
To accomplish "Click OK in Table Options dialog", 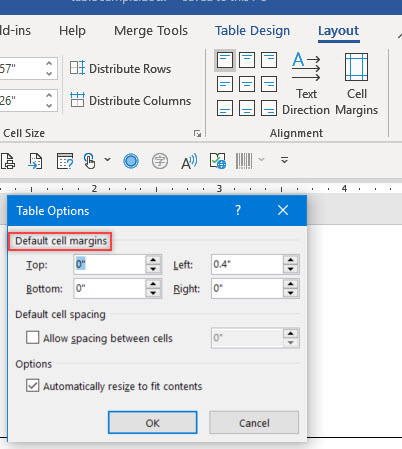I will coord(153,423).
